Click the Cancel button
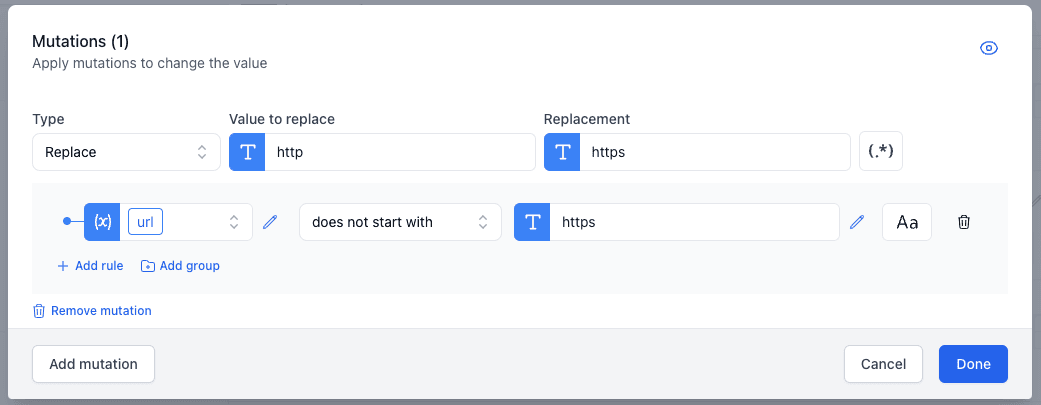This screenshot has width=1041, height=405. point(883,364)
